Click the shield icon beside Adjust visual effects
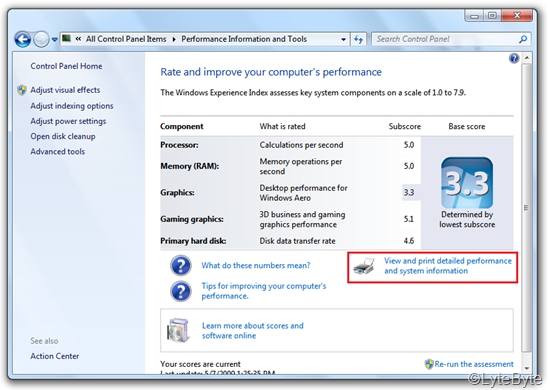Screen dimensions: 550x390 (x=22, y=90)
